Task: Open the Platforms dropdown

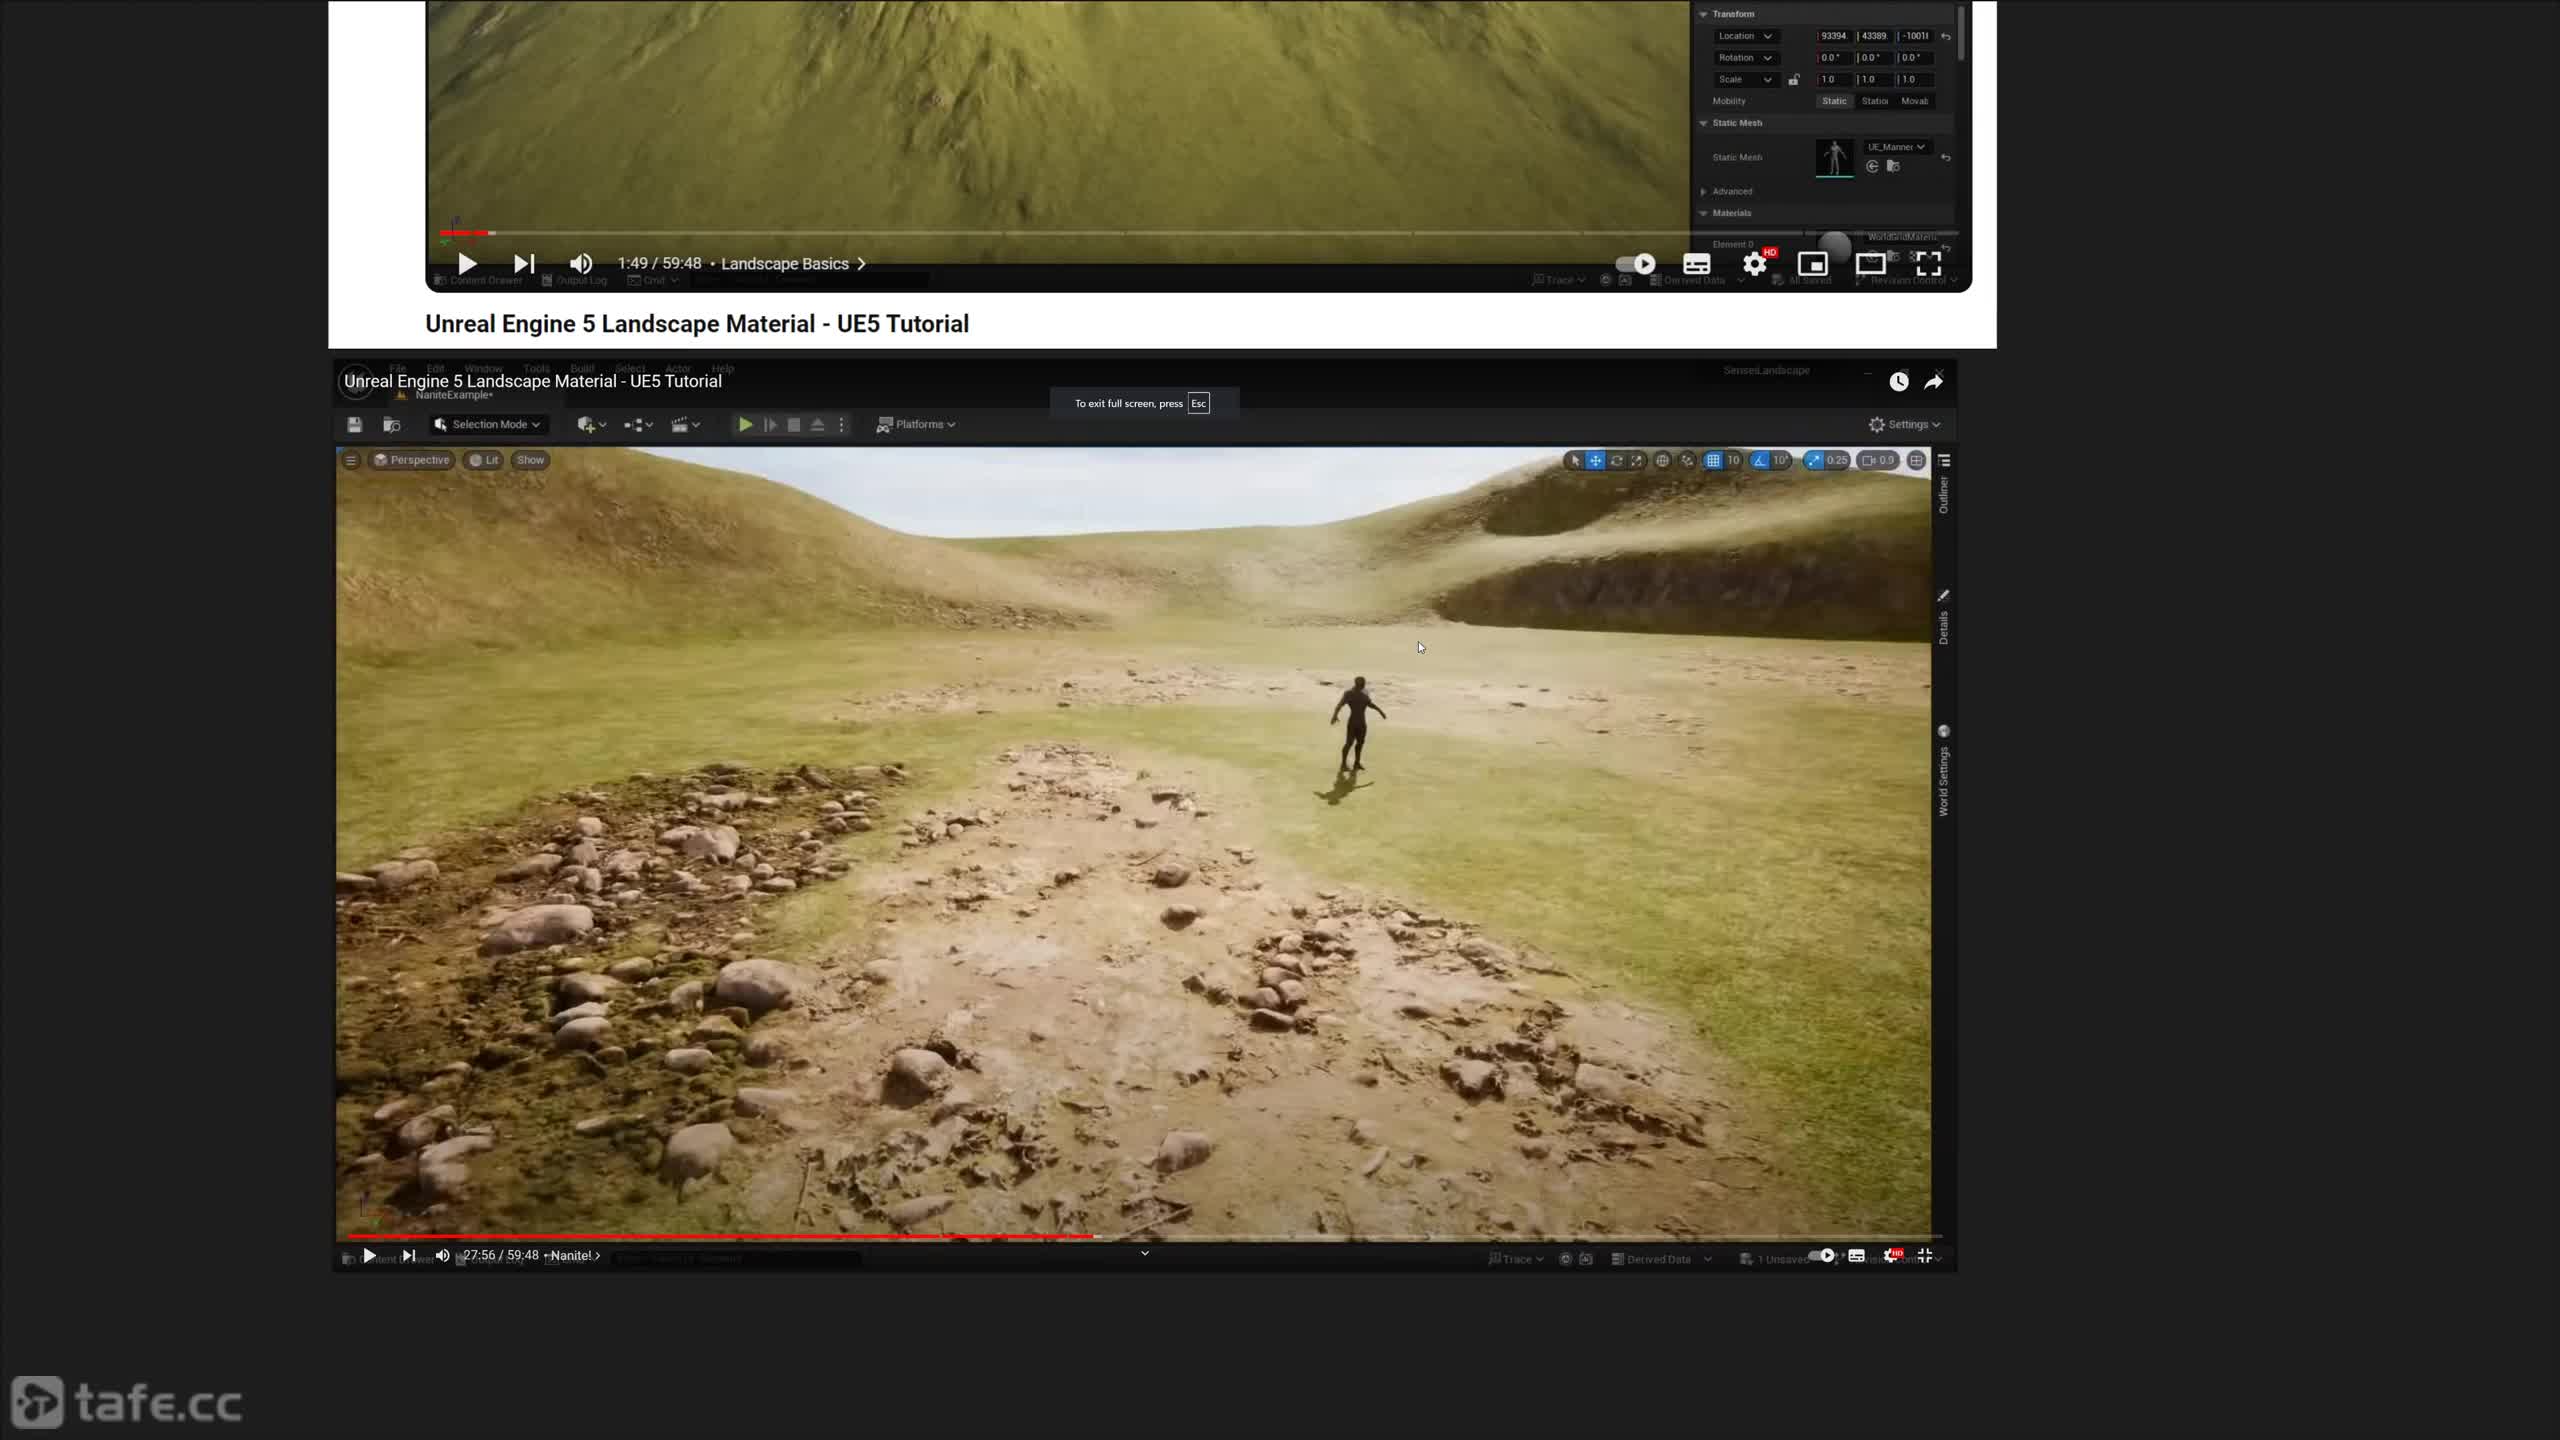Action: pyautogui.click(x=915, y=425)
